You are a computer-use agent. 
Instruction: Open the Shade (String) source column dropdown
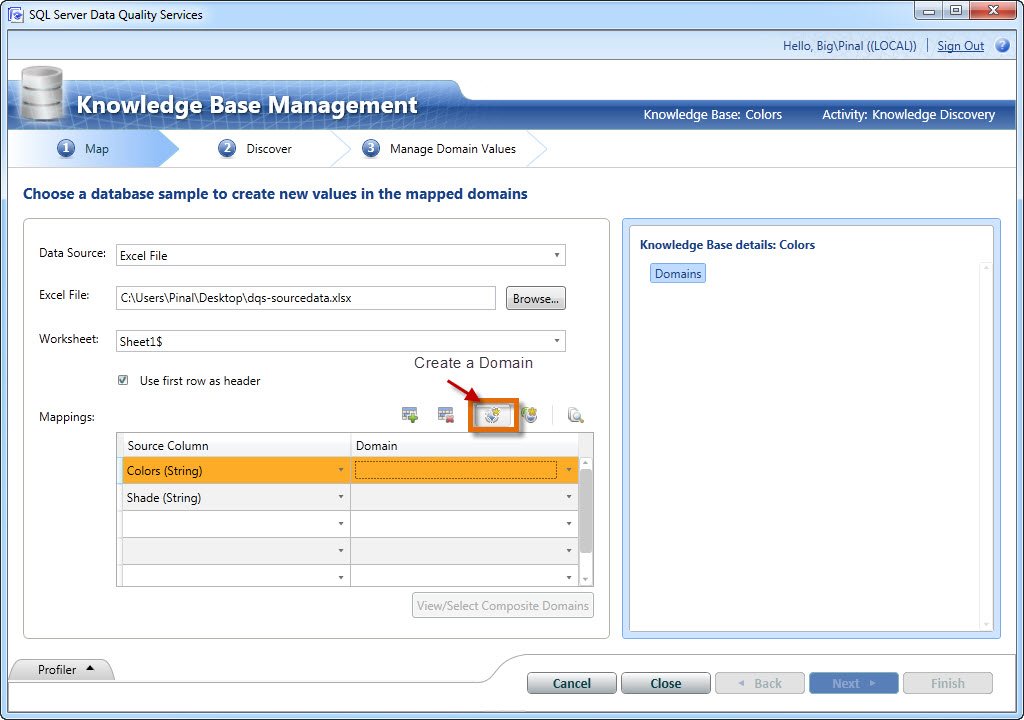[x=340, y=497]
